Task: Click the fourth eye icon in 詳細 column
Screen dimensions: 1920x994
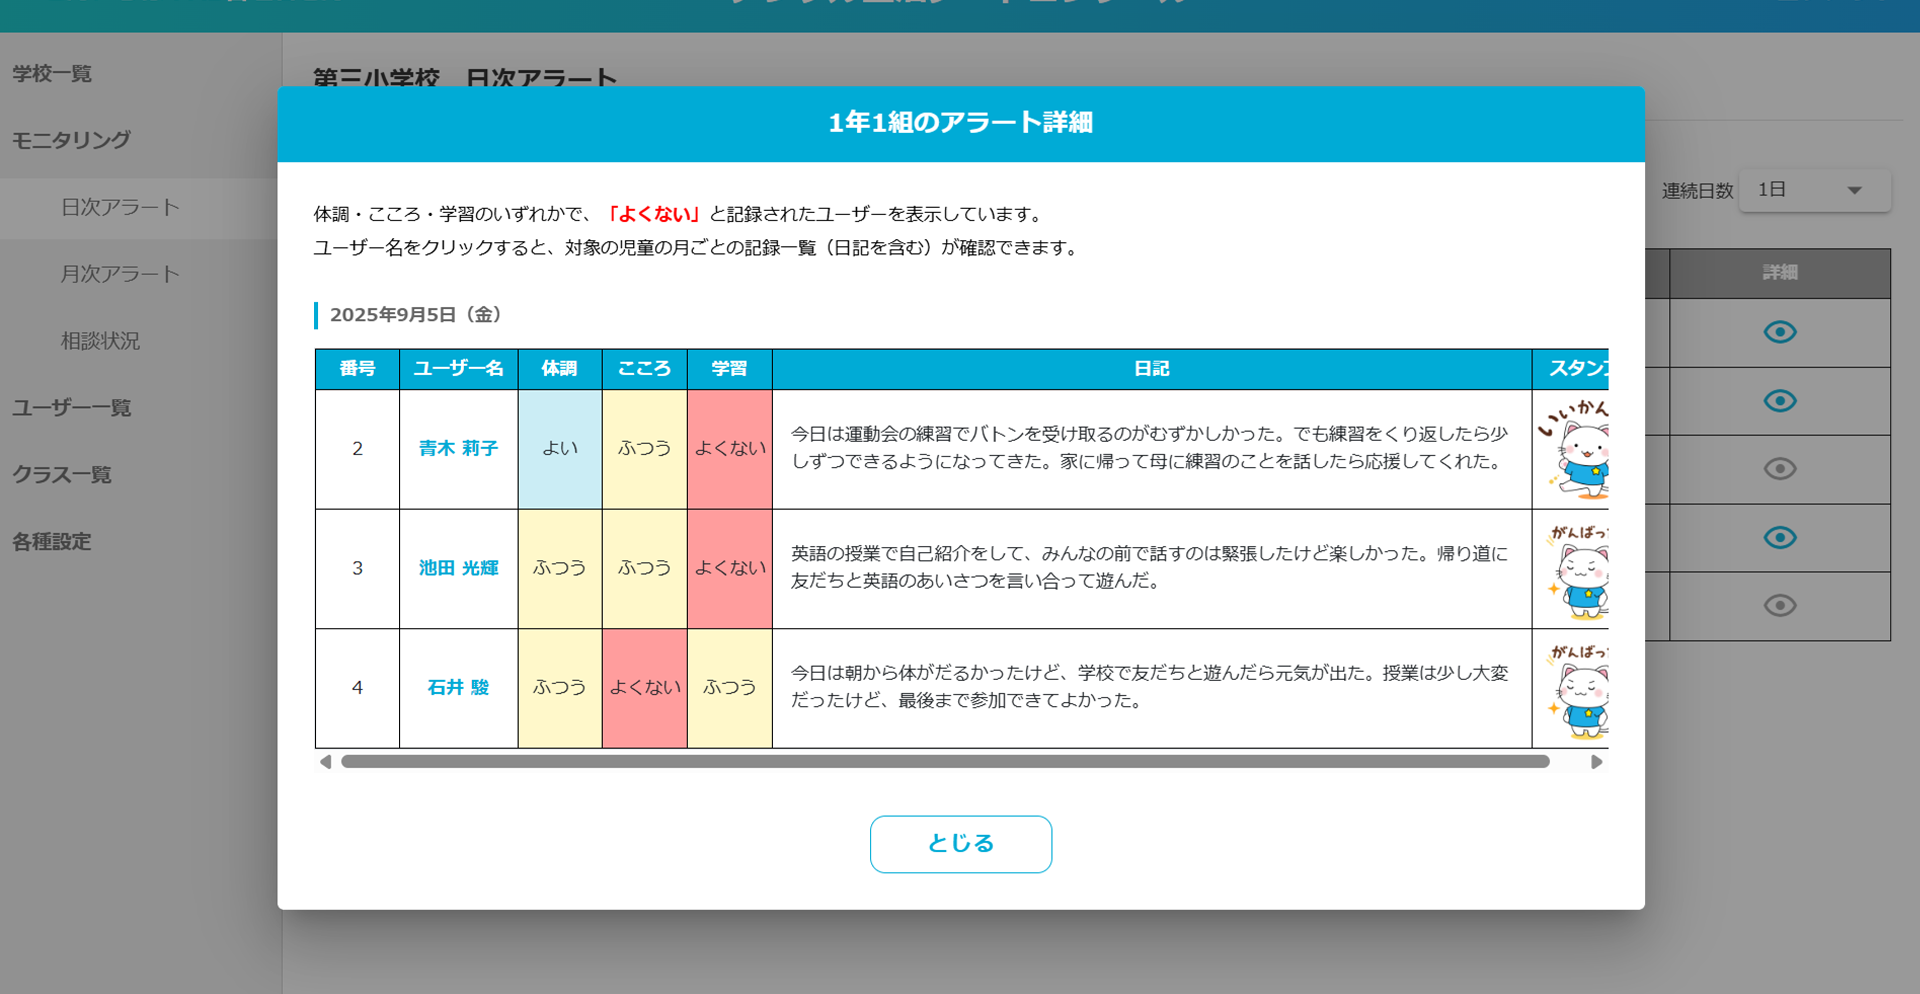Action: pyautogui.click(x=1779, y=538)
